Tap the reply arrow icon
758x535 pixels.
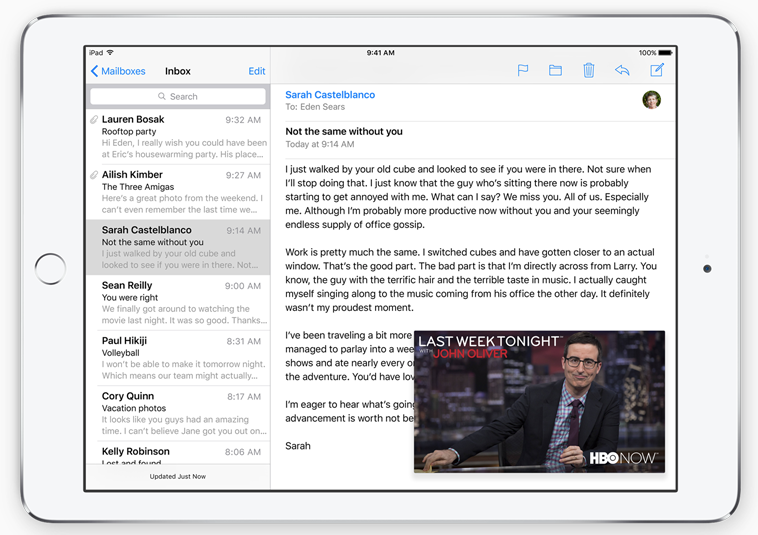pyautogui.click(x=622, y=70)
